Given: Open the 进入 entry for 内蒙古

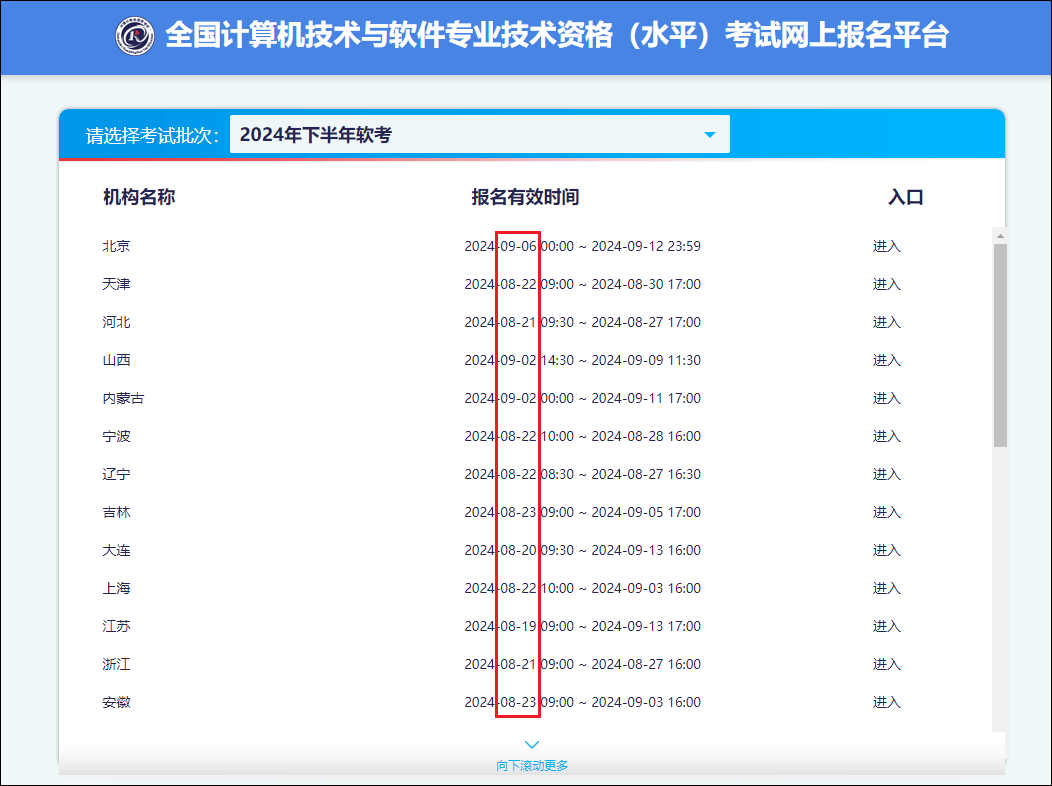Looking at the screenshot, I should tap(886, 397).
